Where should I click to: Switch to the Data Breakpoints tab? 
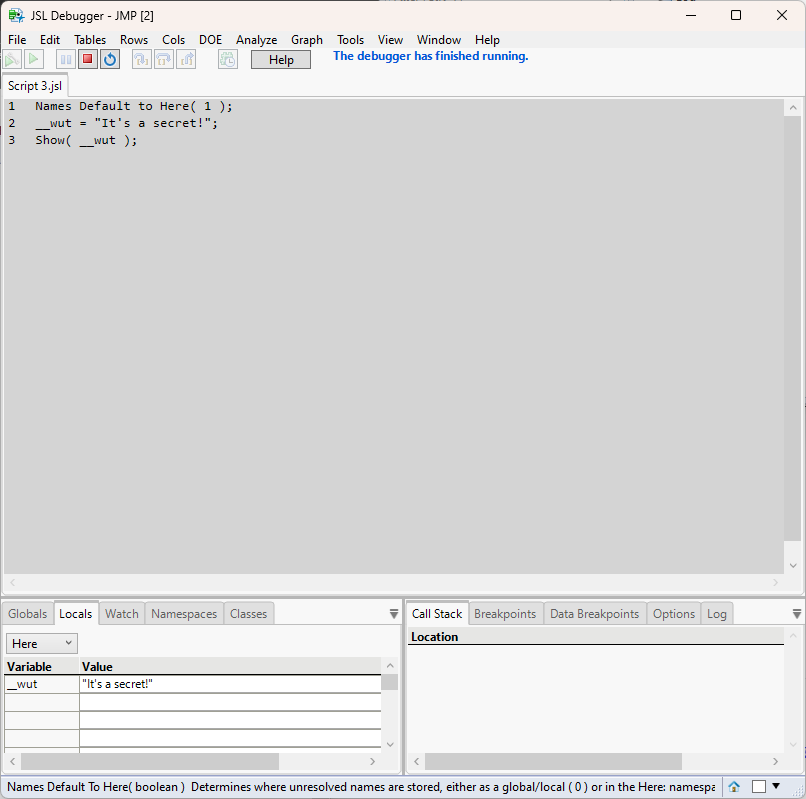pyautogui.click(x=594, y=613)
